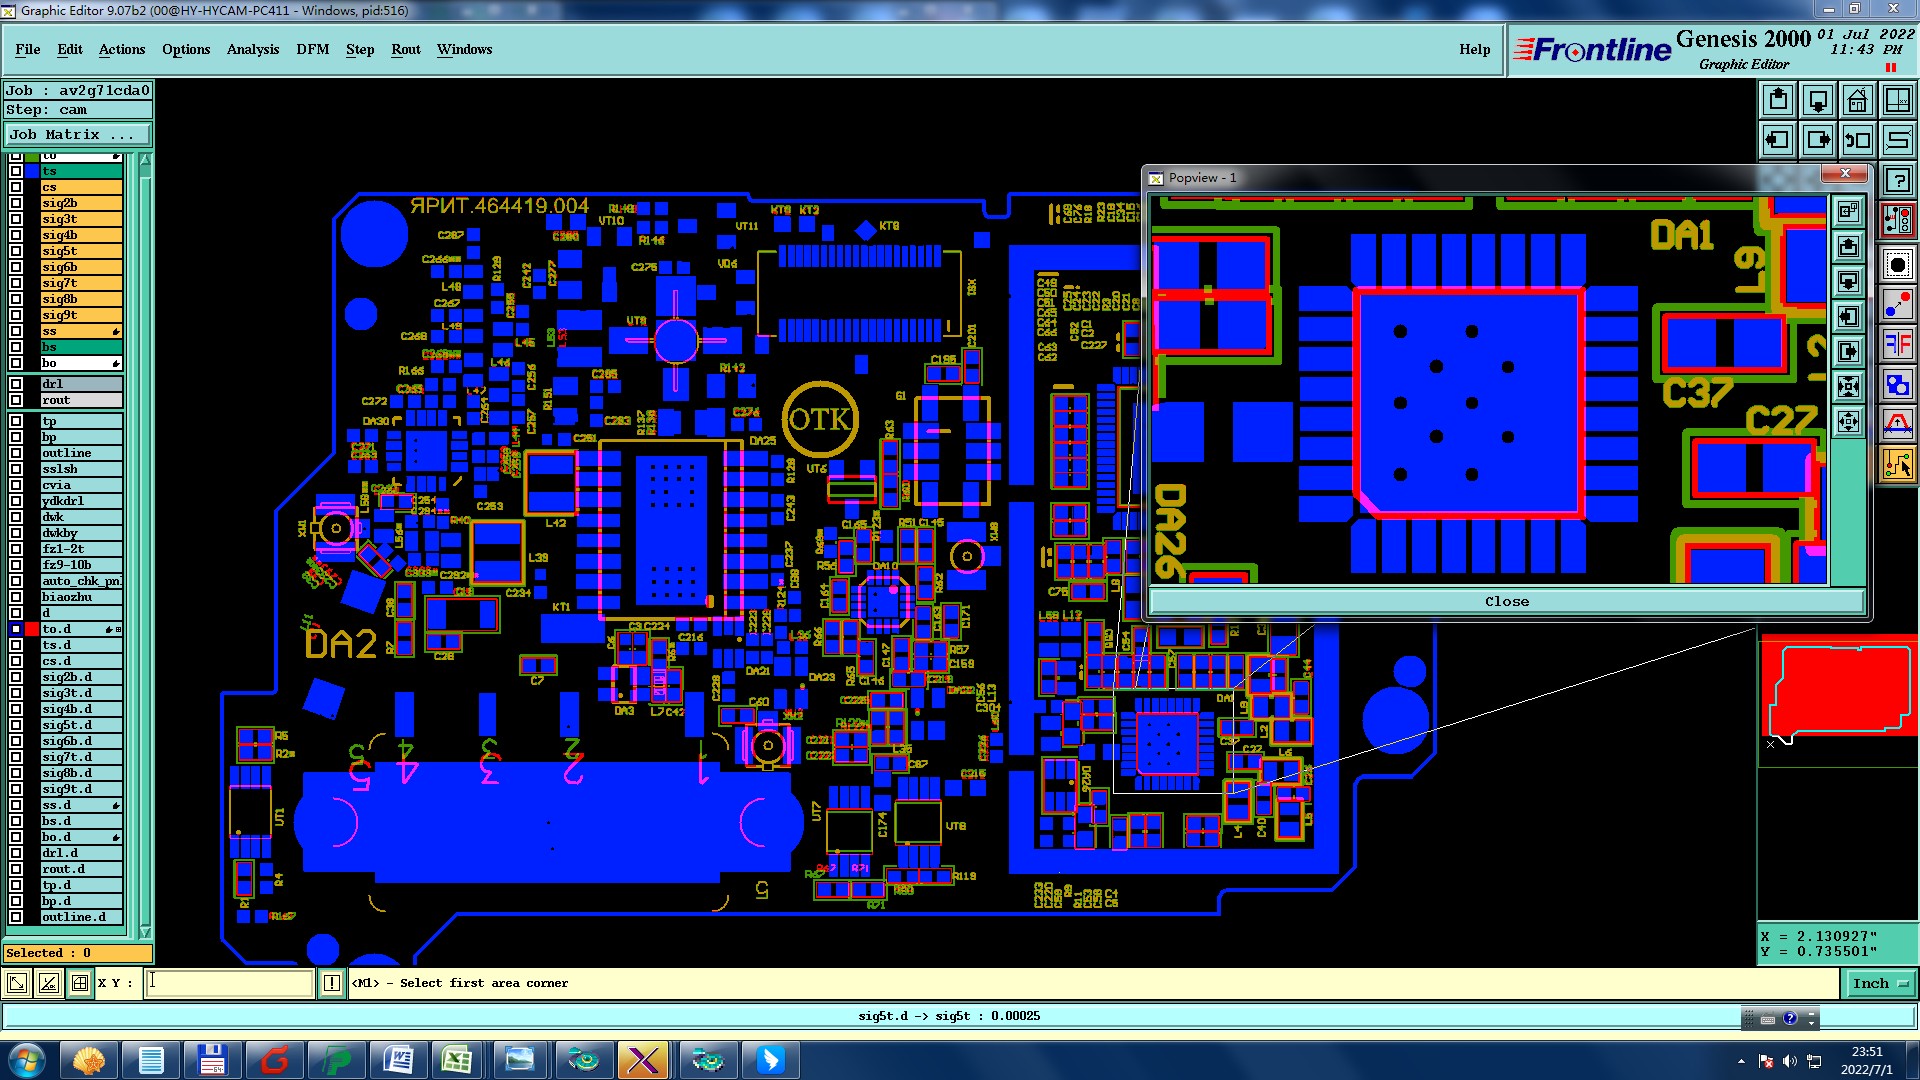Click the red arc measure icon

[1898, 424]
